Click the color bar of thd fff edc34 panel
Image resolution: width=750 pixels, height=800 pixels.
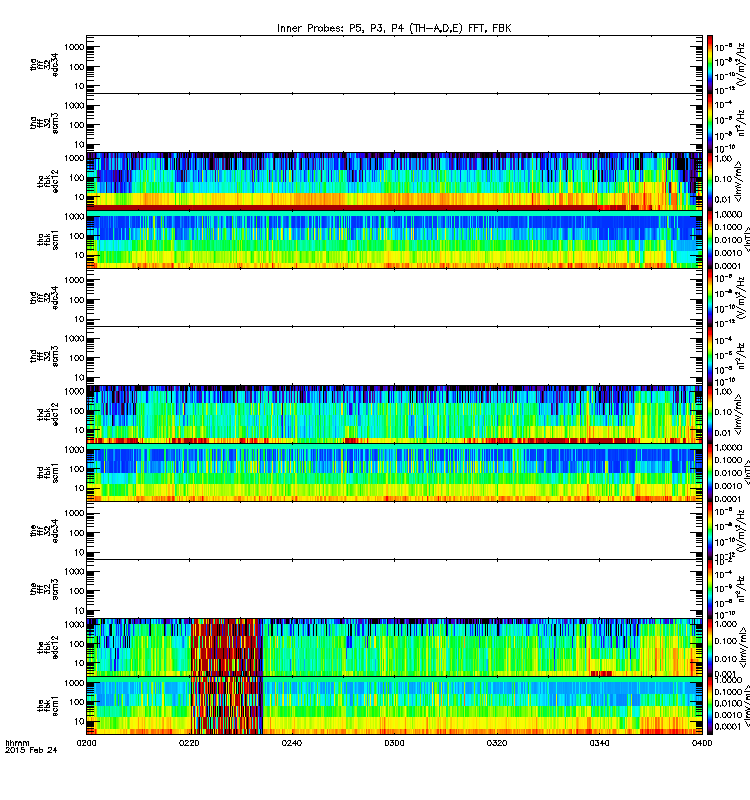(710, 298)
